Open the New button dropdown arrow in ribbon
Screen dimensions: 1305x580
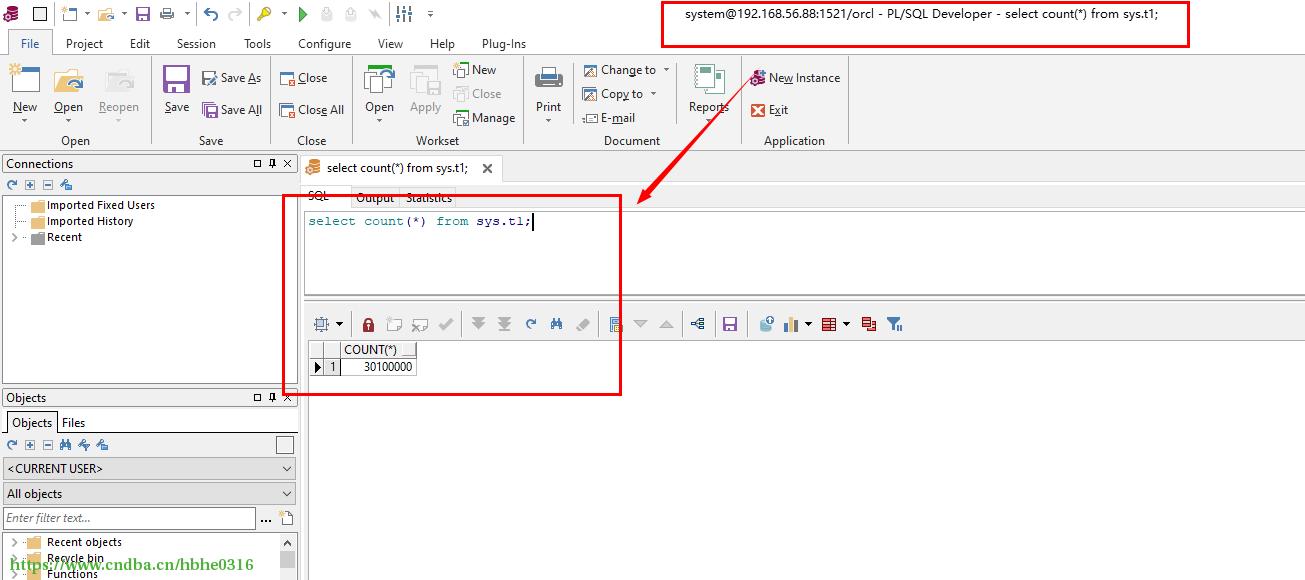pyautogui.click(x=25, y=121)
